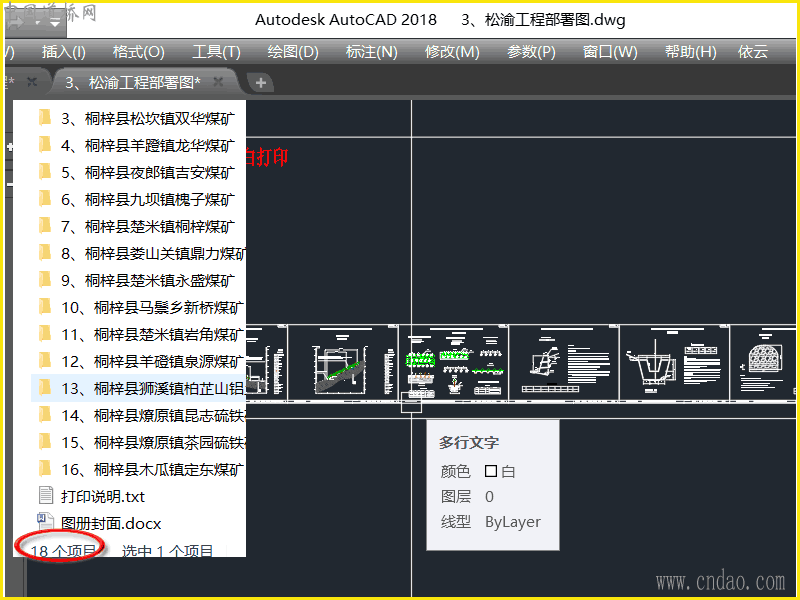Viewport: 800px width, 600px height.
Task: Open the 工具(T) menu
Action: pos(216,52)
